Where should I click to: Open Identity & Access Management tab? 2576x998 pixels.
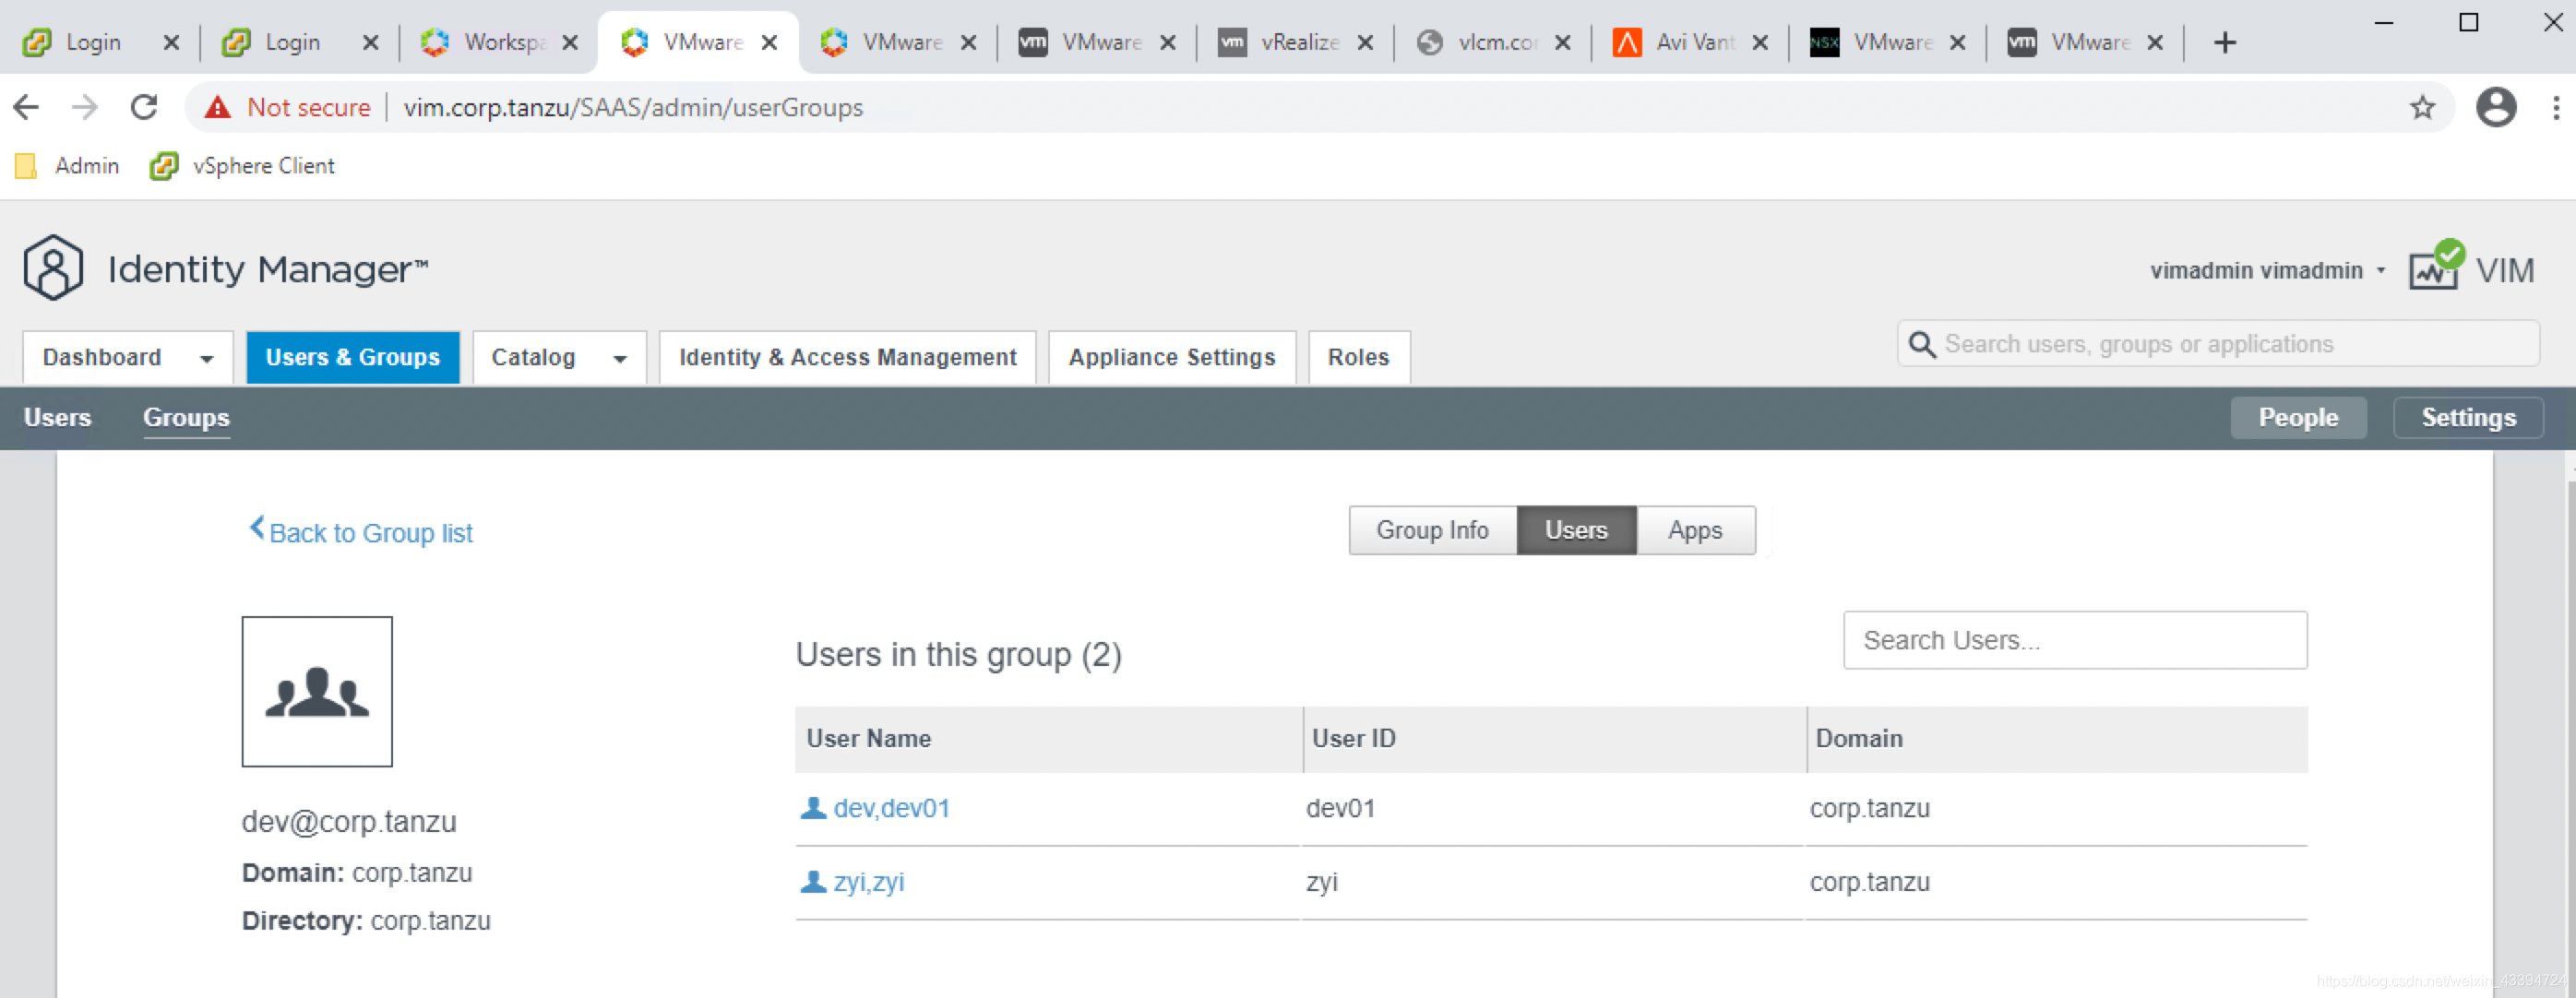tap(847, 357)
